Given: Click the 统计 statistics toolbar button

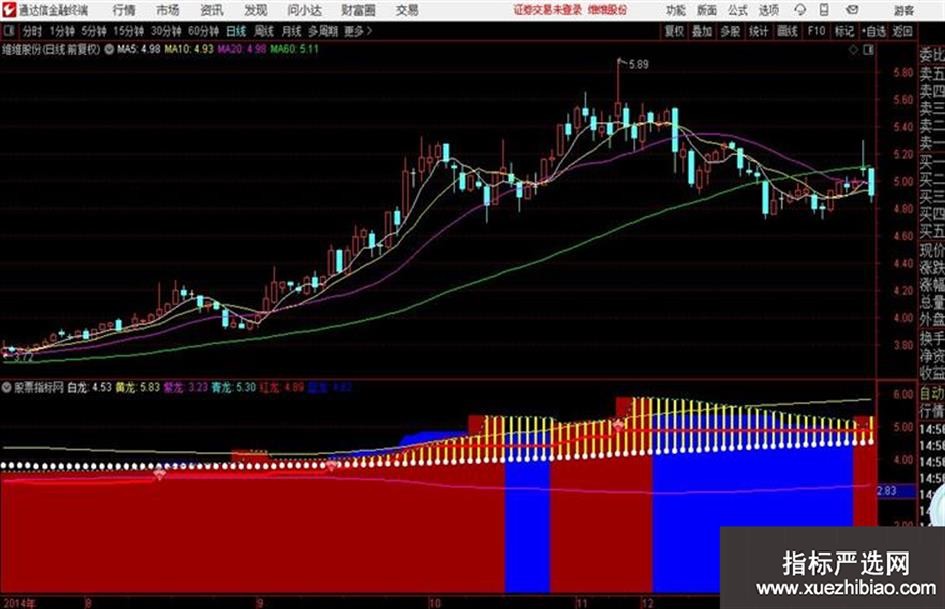Looking at the screenshot, I should click(758, 31).
